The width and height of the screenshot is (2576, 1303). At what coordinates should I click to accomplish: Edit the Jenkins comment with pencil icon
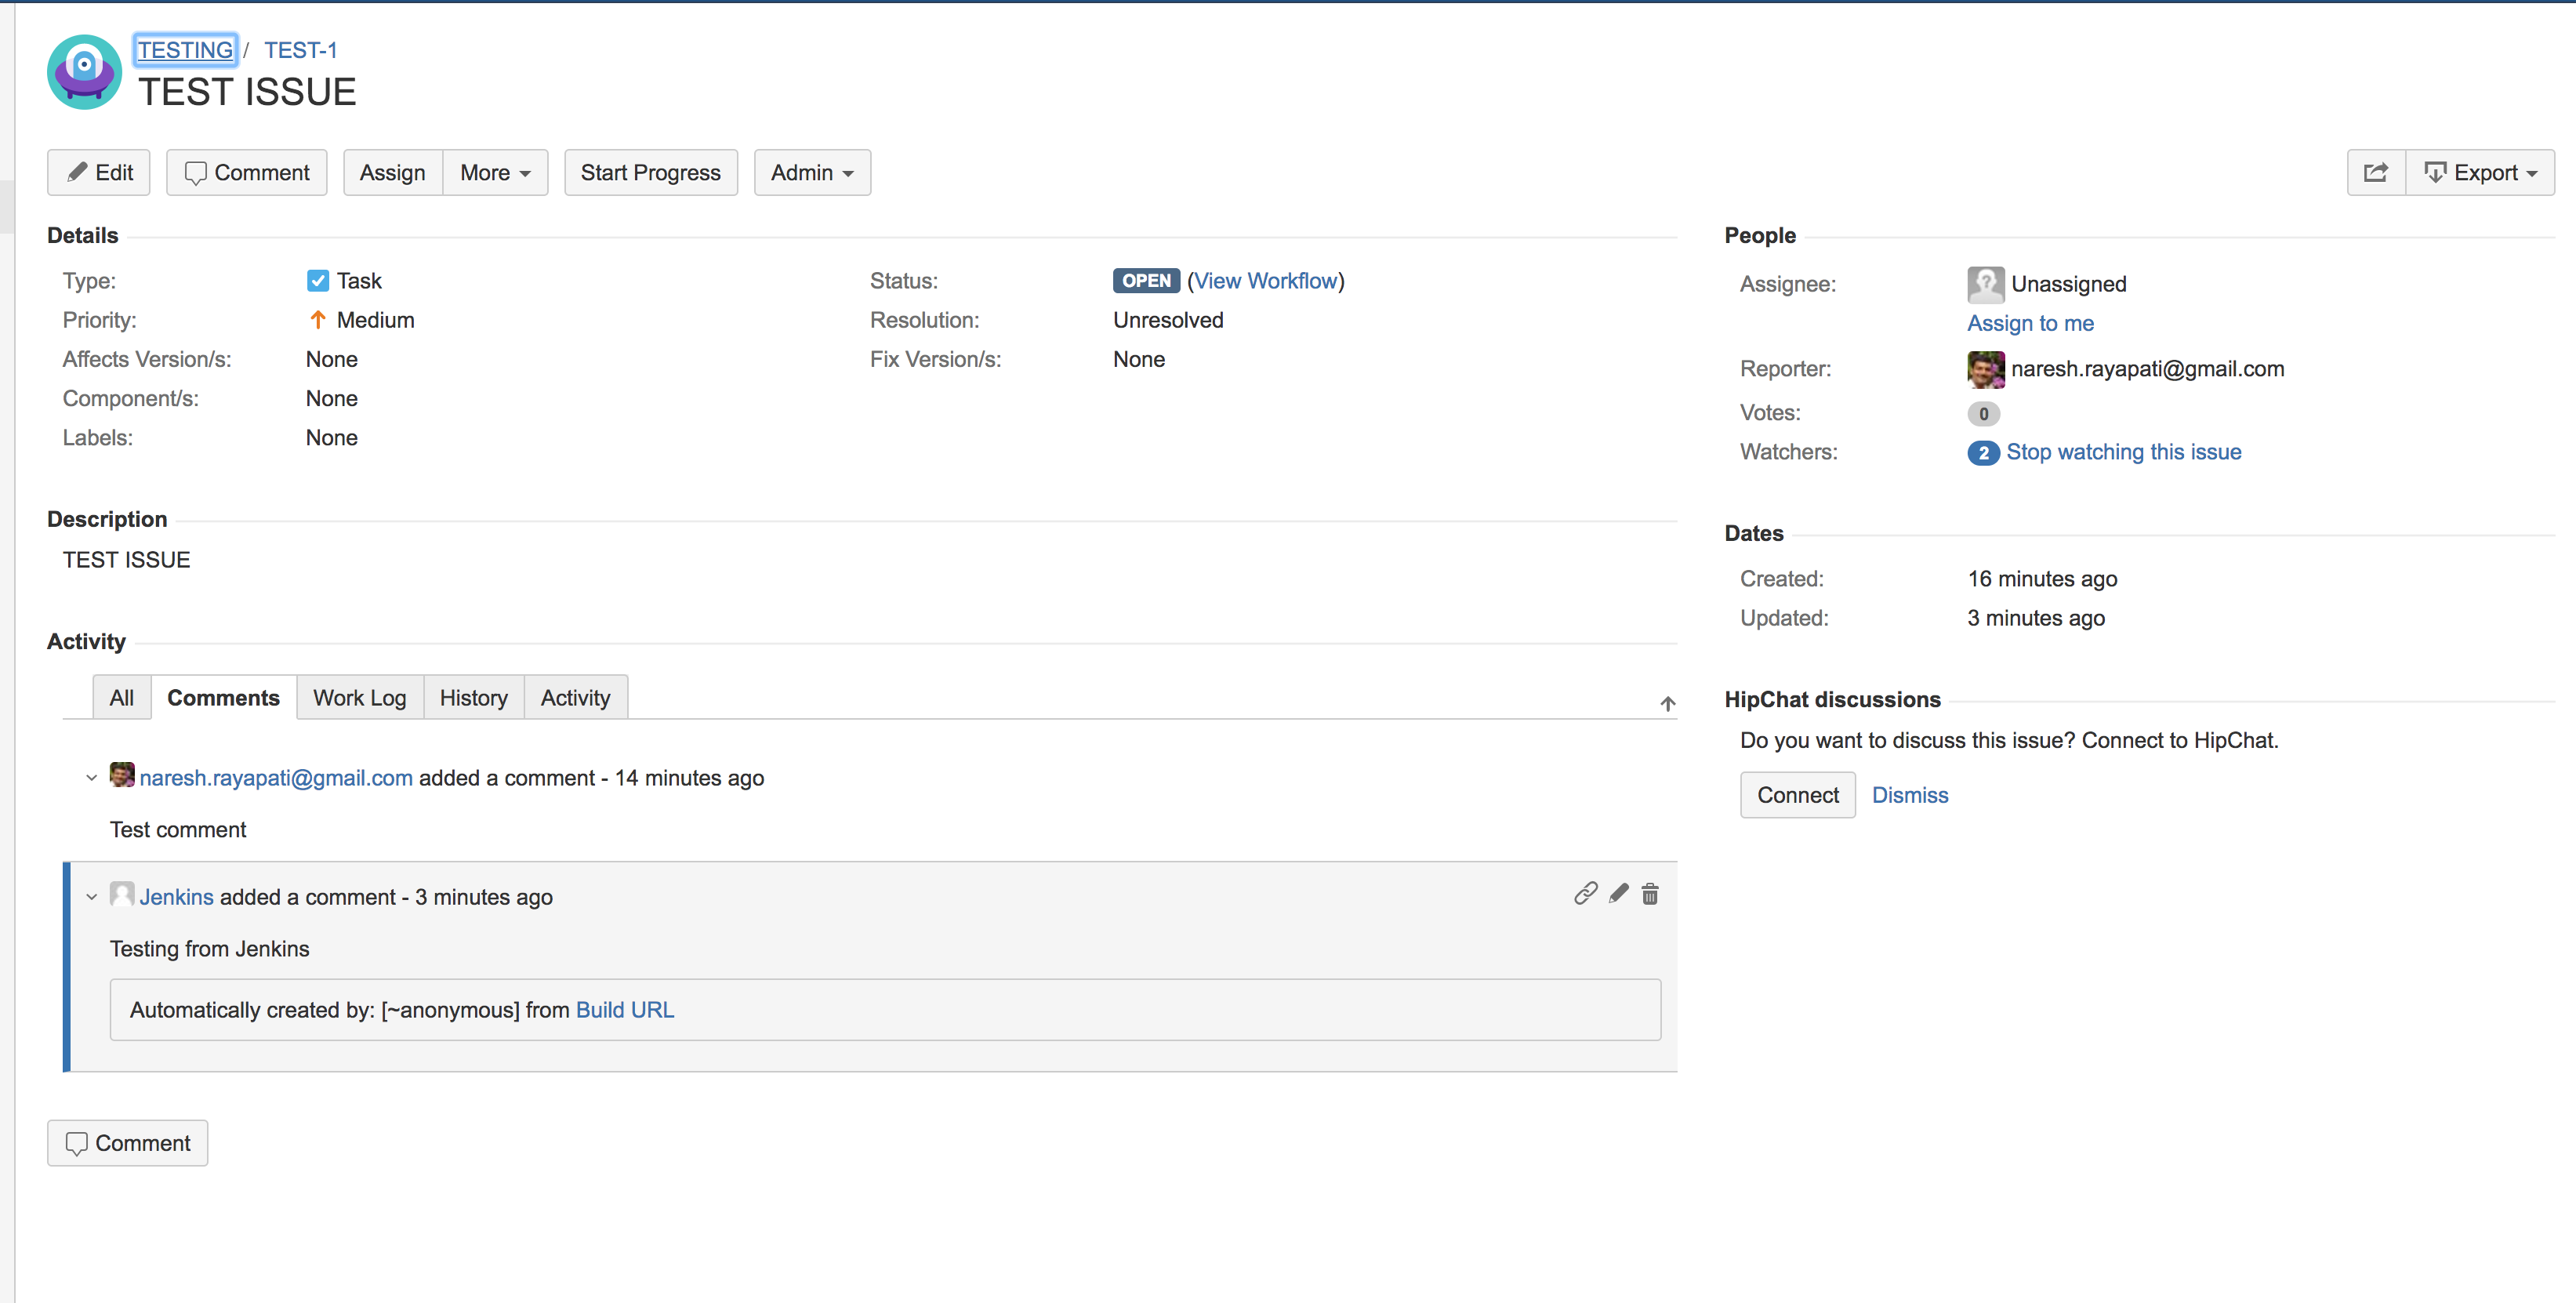pos(1618,894)
